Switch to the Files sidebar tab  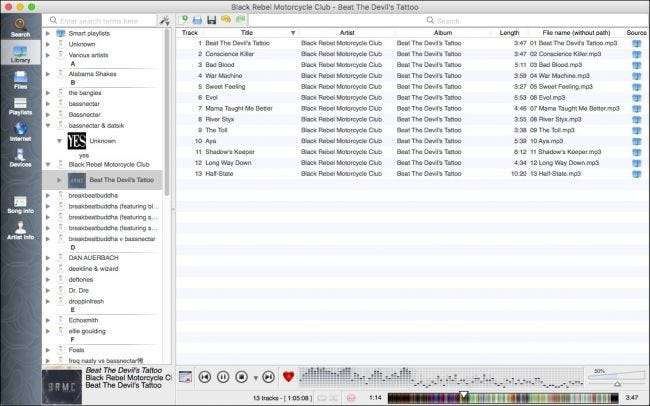coord(20,80)
